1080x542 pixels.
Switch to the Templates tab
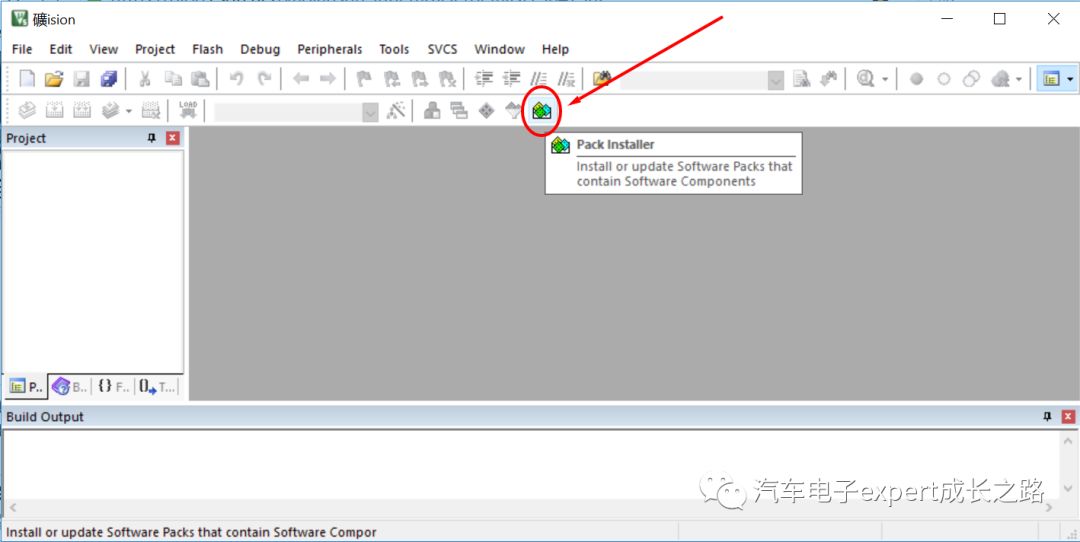click(x=156, y=387)
